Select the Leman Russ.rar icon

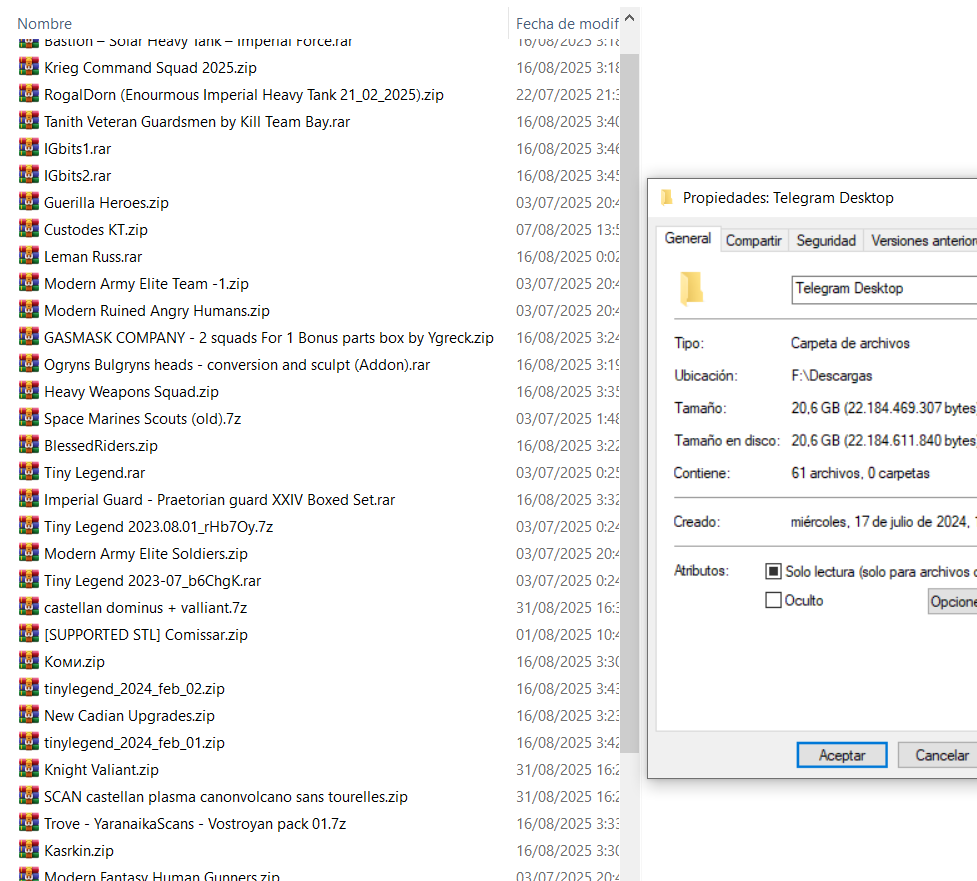coord(29,256)
